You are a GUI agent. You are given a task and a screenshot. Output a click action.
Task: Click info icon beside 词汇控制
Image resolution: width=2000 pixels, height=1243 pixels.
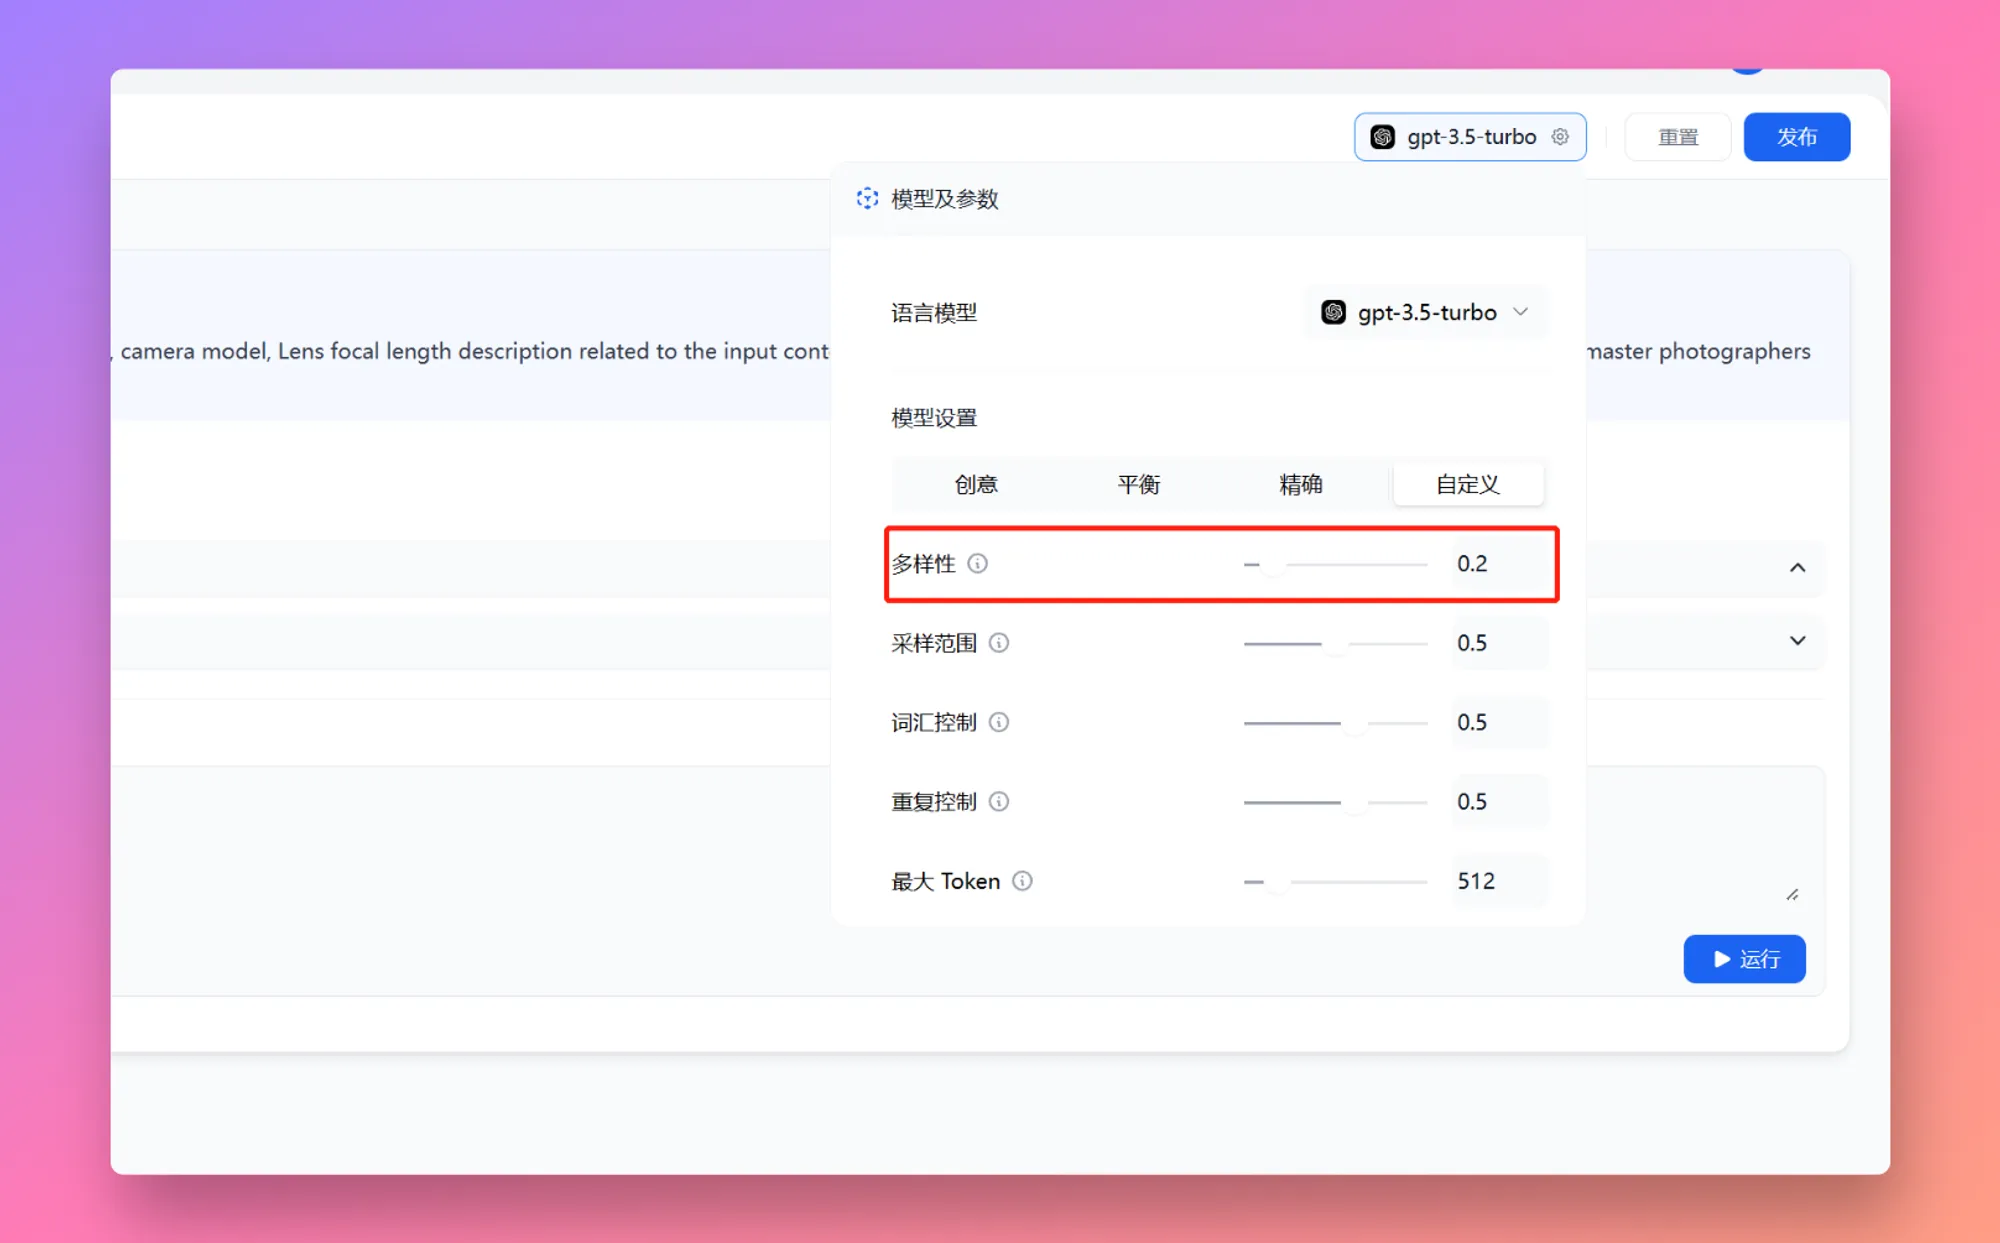click(x=999, y=722)
